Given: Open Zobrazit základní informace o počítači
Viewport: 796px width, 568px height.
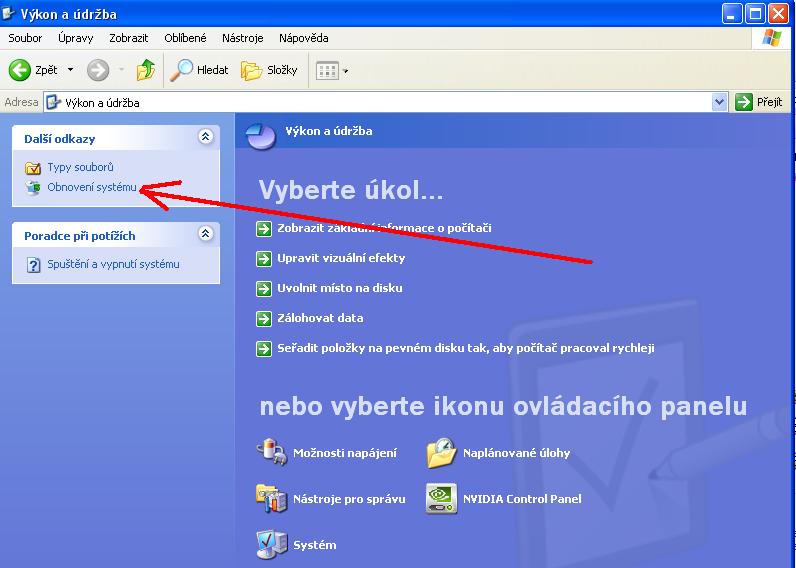Looking at the screenshot, I should coord(384,228).
